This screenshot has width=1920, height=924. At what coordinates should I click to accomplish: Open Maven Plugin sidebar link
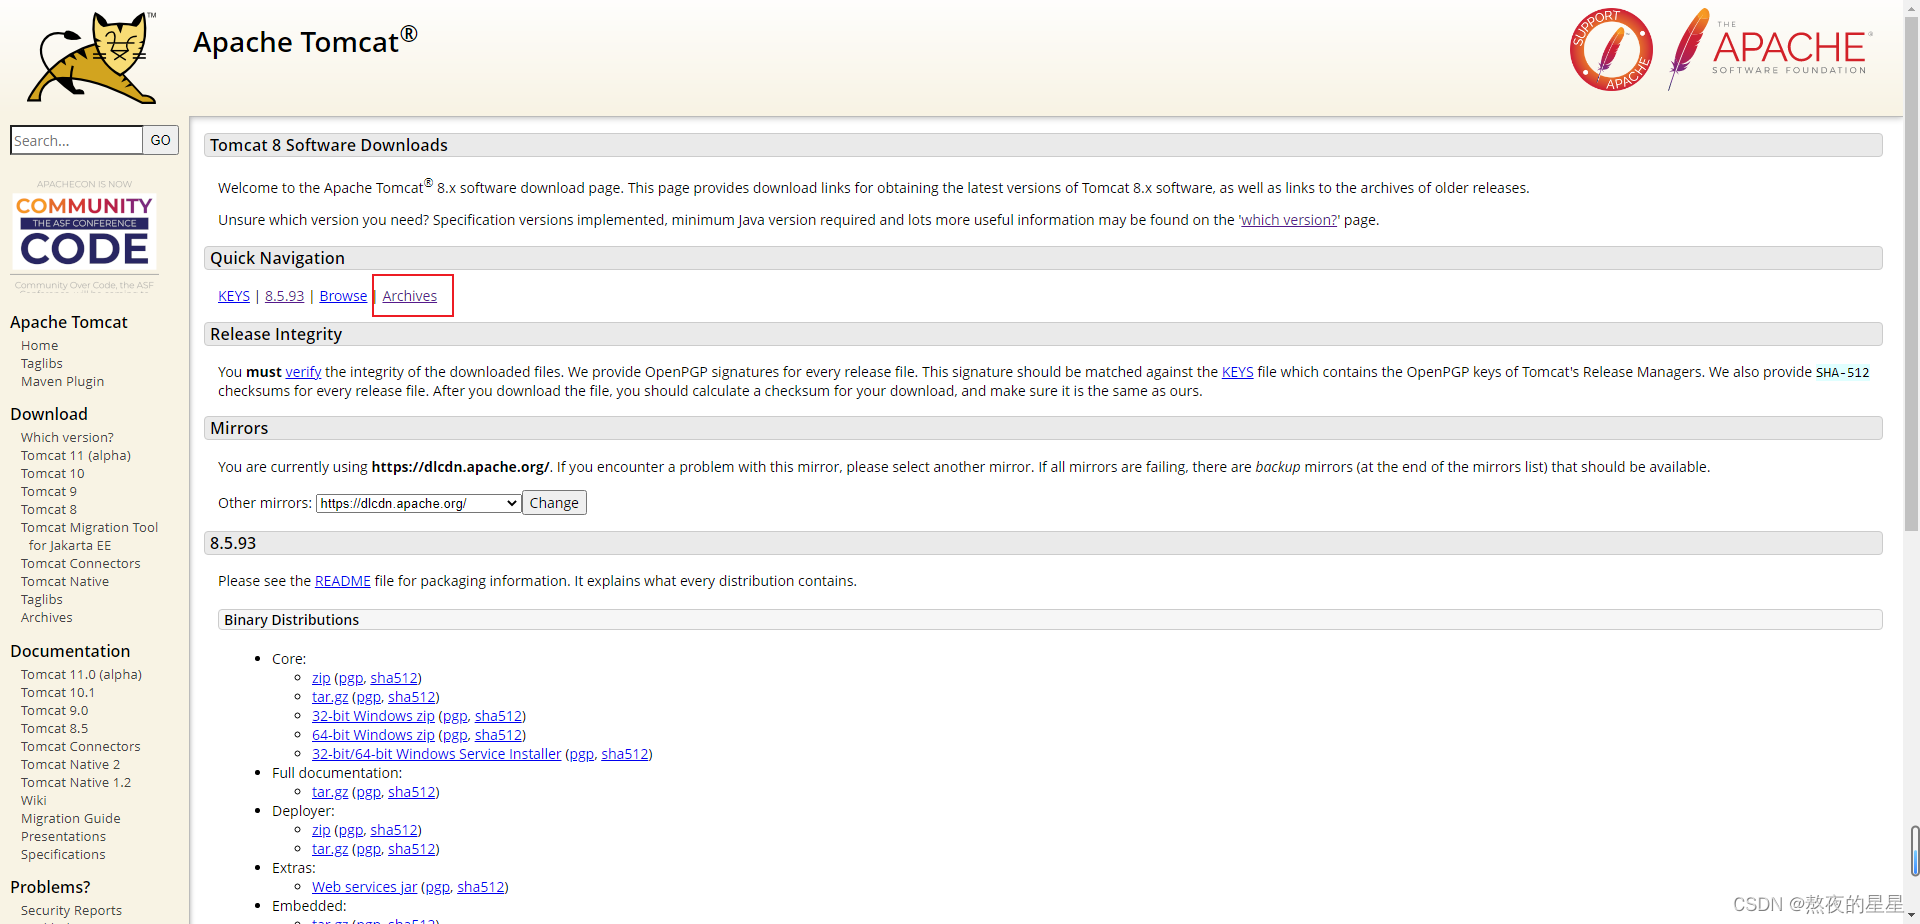62,382
